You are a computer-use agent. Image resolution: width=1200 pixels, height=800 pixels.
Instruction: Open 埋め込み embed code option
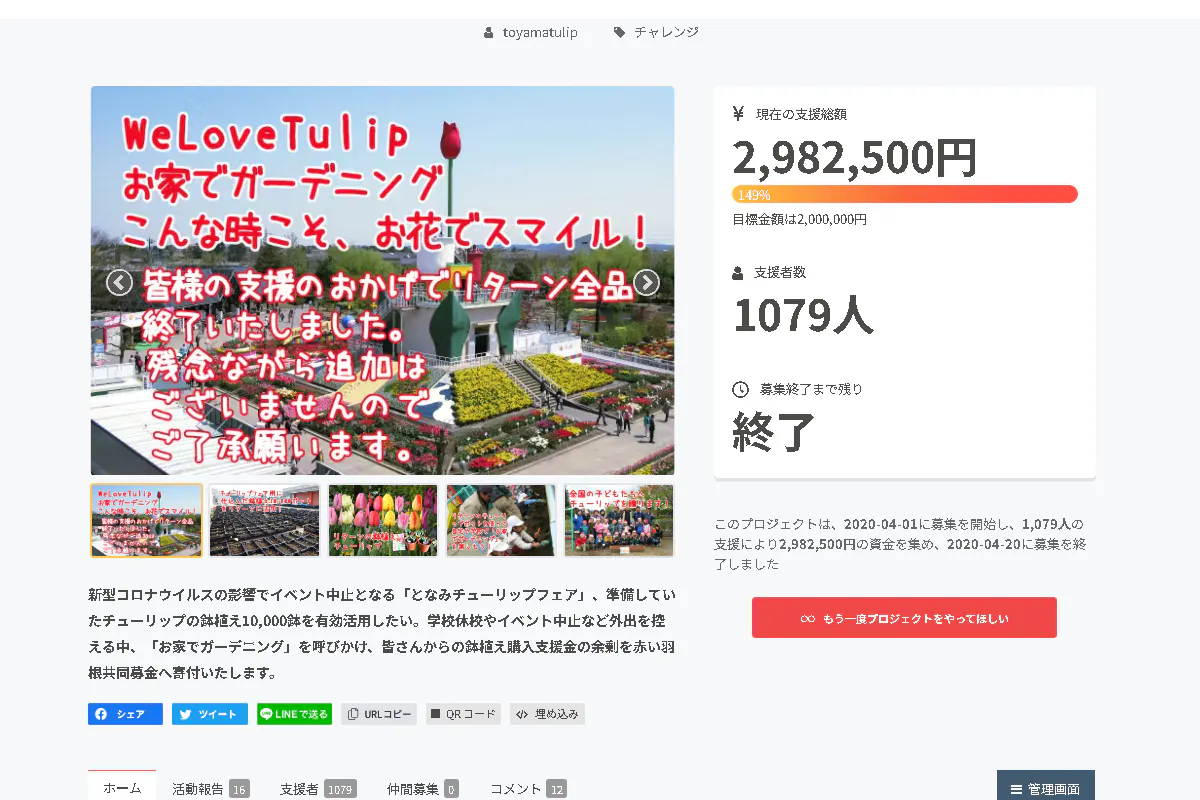pyautogui.click(x=547, y=714)
